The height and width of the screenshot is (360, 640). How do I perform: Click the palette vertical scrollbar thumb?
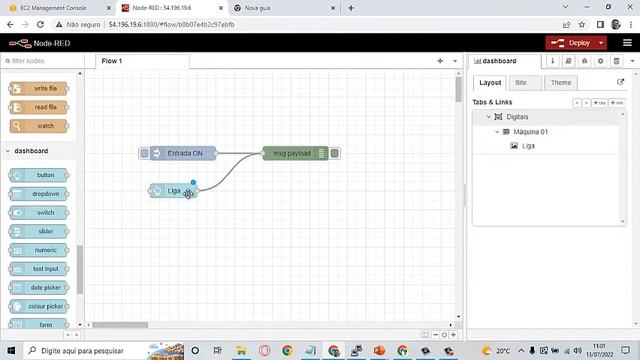tap(80, 269)
